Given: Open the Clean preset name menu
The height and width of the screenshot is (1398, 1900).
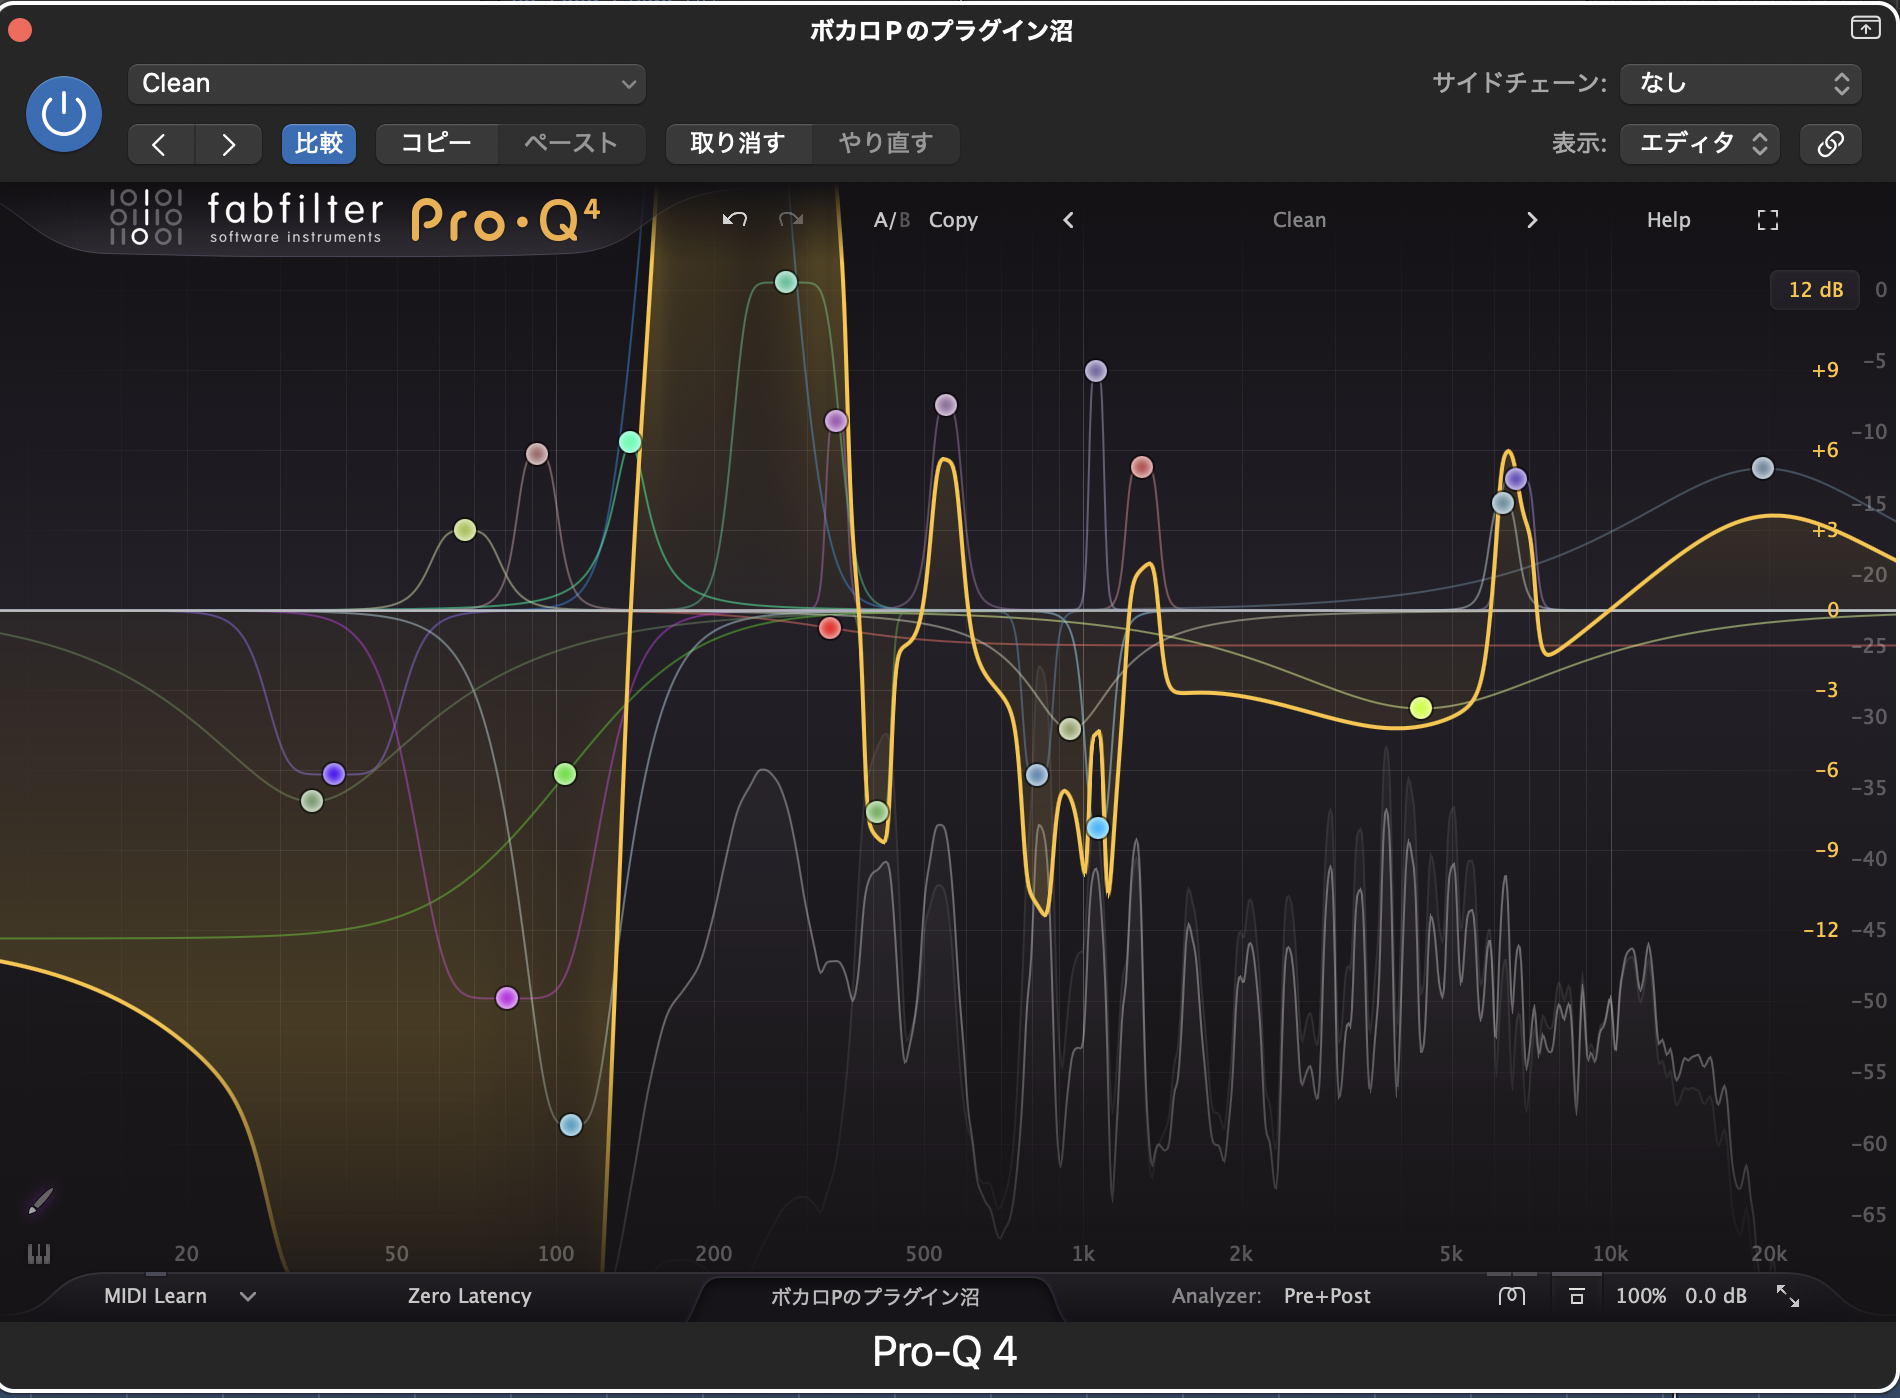Looking at the screenshot, I should pyautogui.click(x=1299, y=220).
